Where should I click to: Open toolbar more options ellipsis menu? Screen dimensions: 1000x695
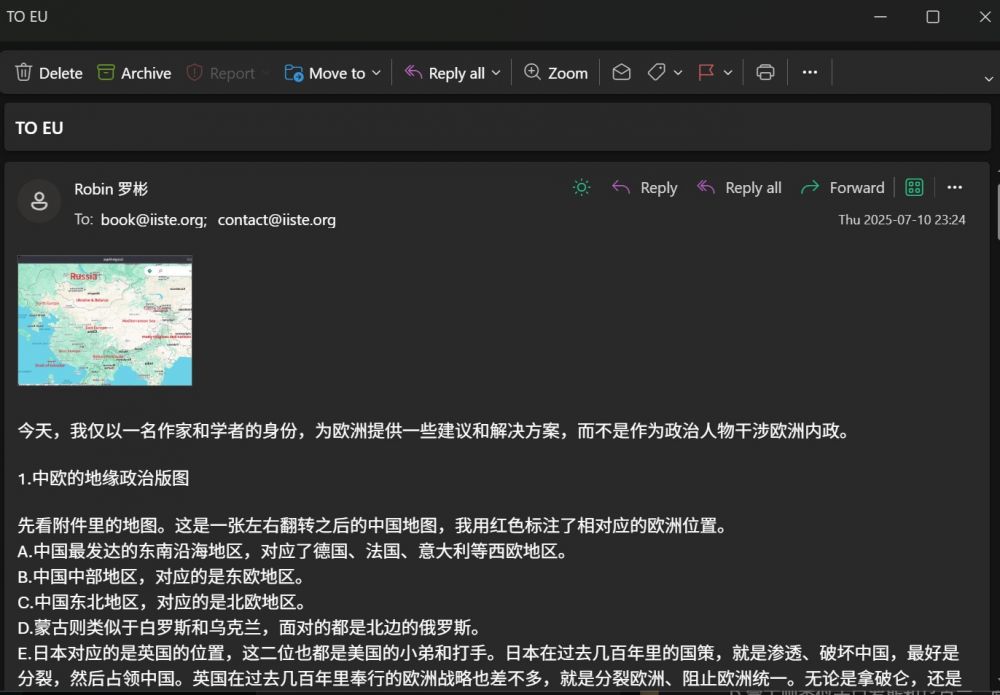pyautogui.click(x=810, y=72)
